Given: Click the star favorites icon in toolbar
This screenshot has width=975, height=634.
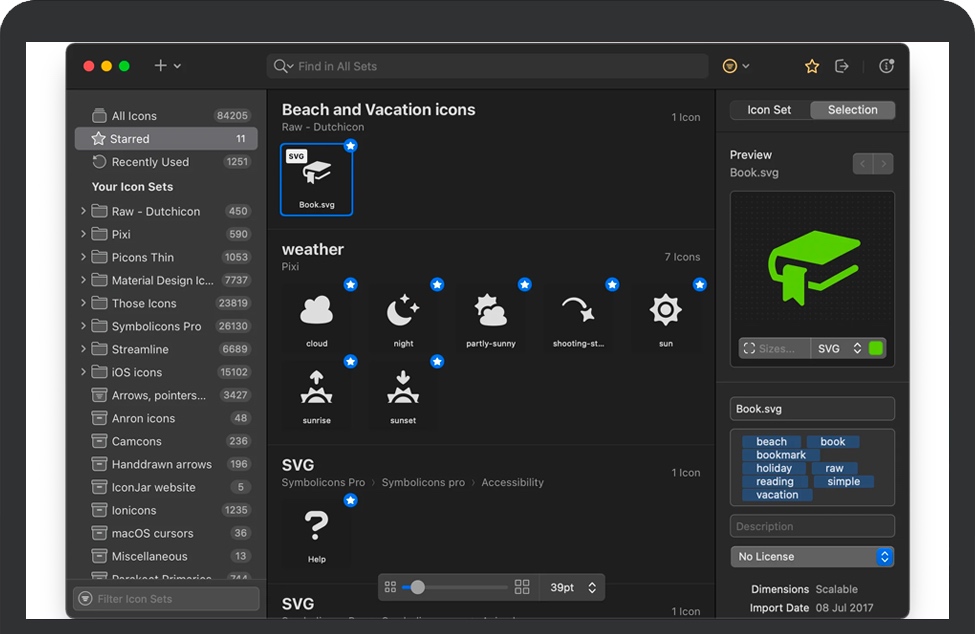Looking at the screenshot, I should pos(812,66).
